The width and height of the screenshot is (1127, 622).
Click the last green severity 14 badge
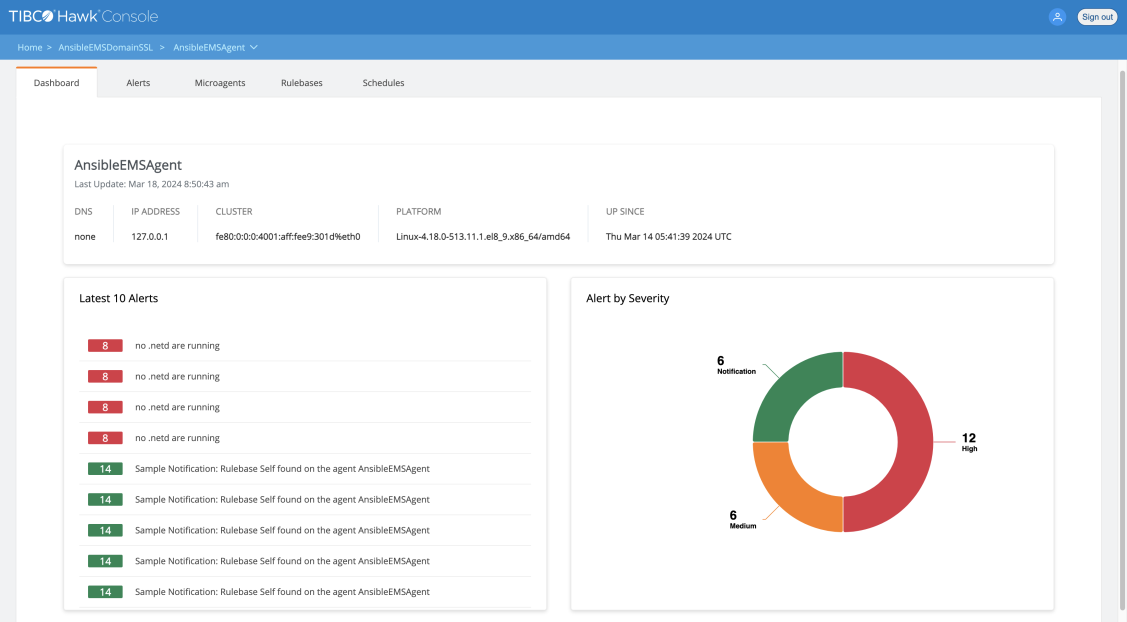click(x=105, y=592)
